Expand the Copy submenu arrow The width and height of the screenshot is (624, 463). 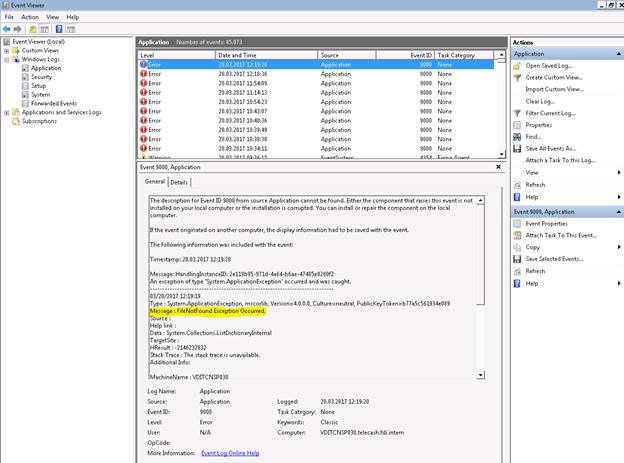pyautogui.click(x=619, y=247)
